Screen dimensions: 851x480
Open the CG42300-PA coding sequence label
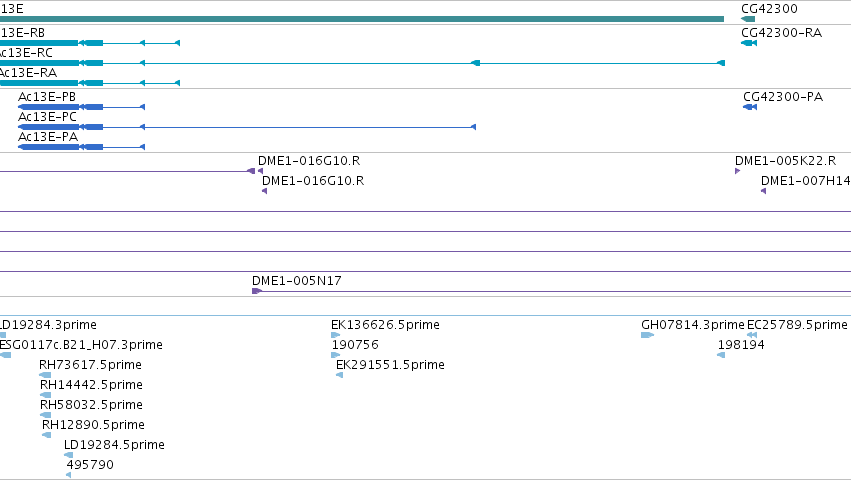click(x=783, y=97)
